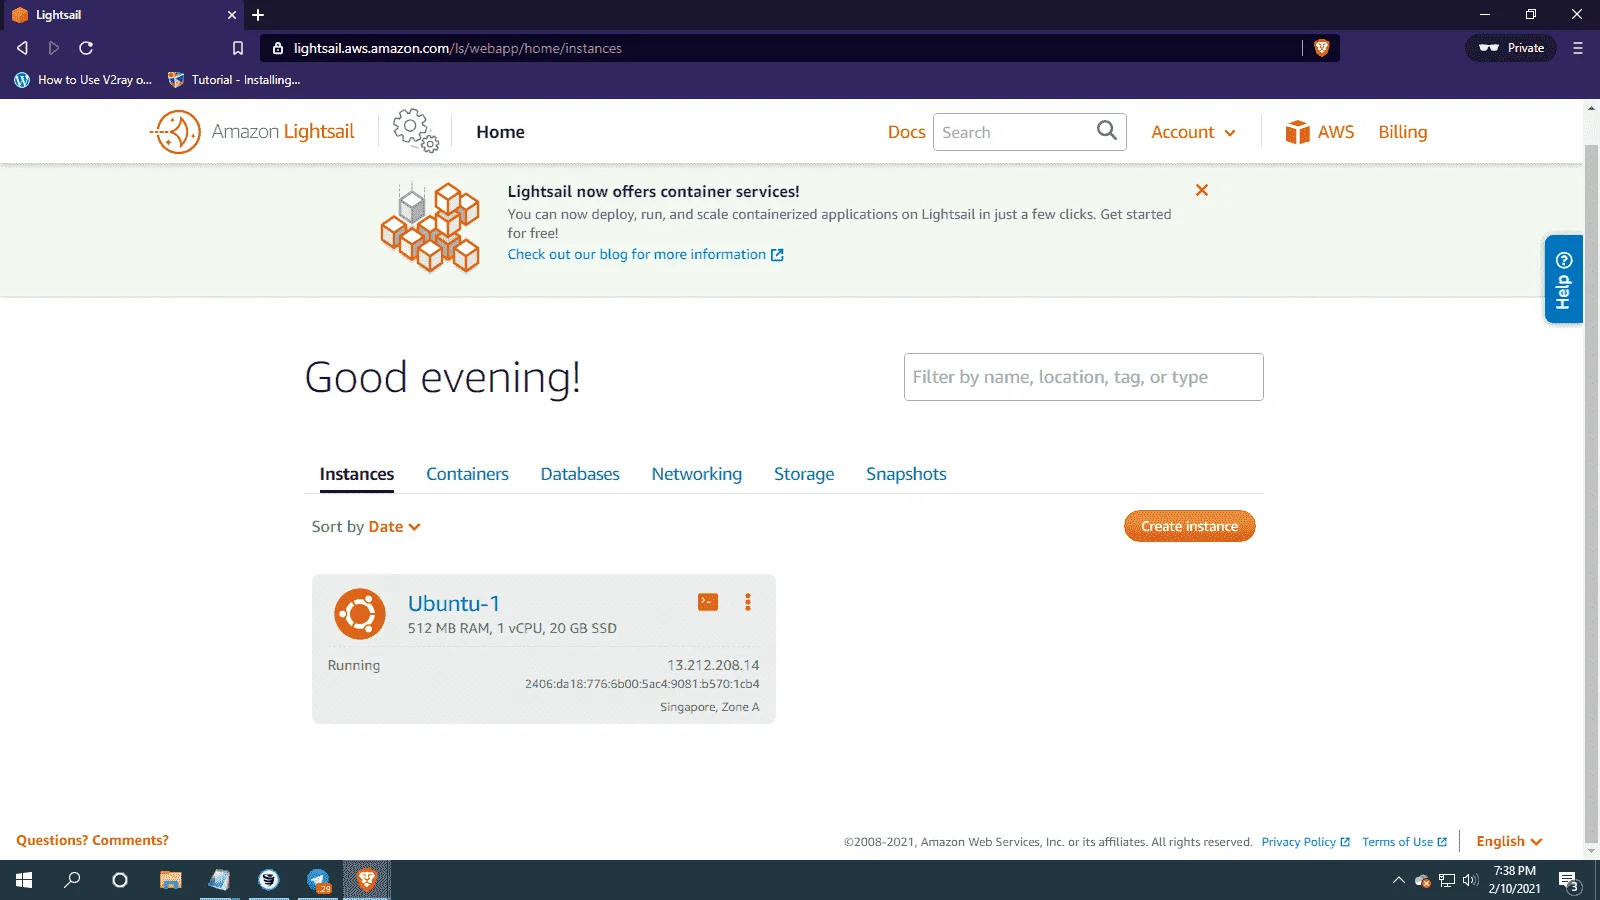Open the three-dot menu for Ubuntu-1
The width and height of the screenshot is (1600, 900).
[747, 602]
